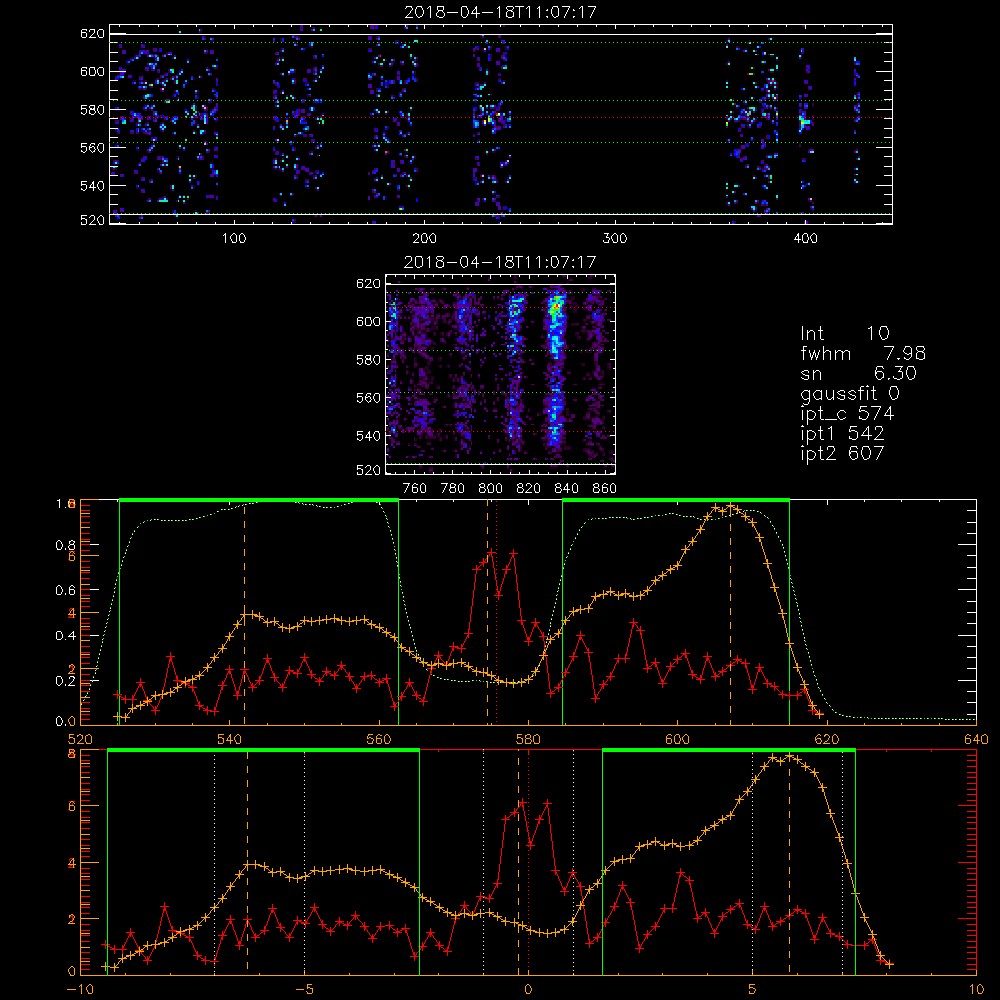Click x-axis label 400 on top plot
The width and height of the screenshot is (1000, 1000).
tap(805, 239)
